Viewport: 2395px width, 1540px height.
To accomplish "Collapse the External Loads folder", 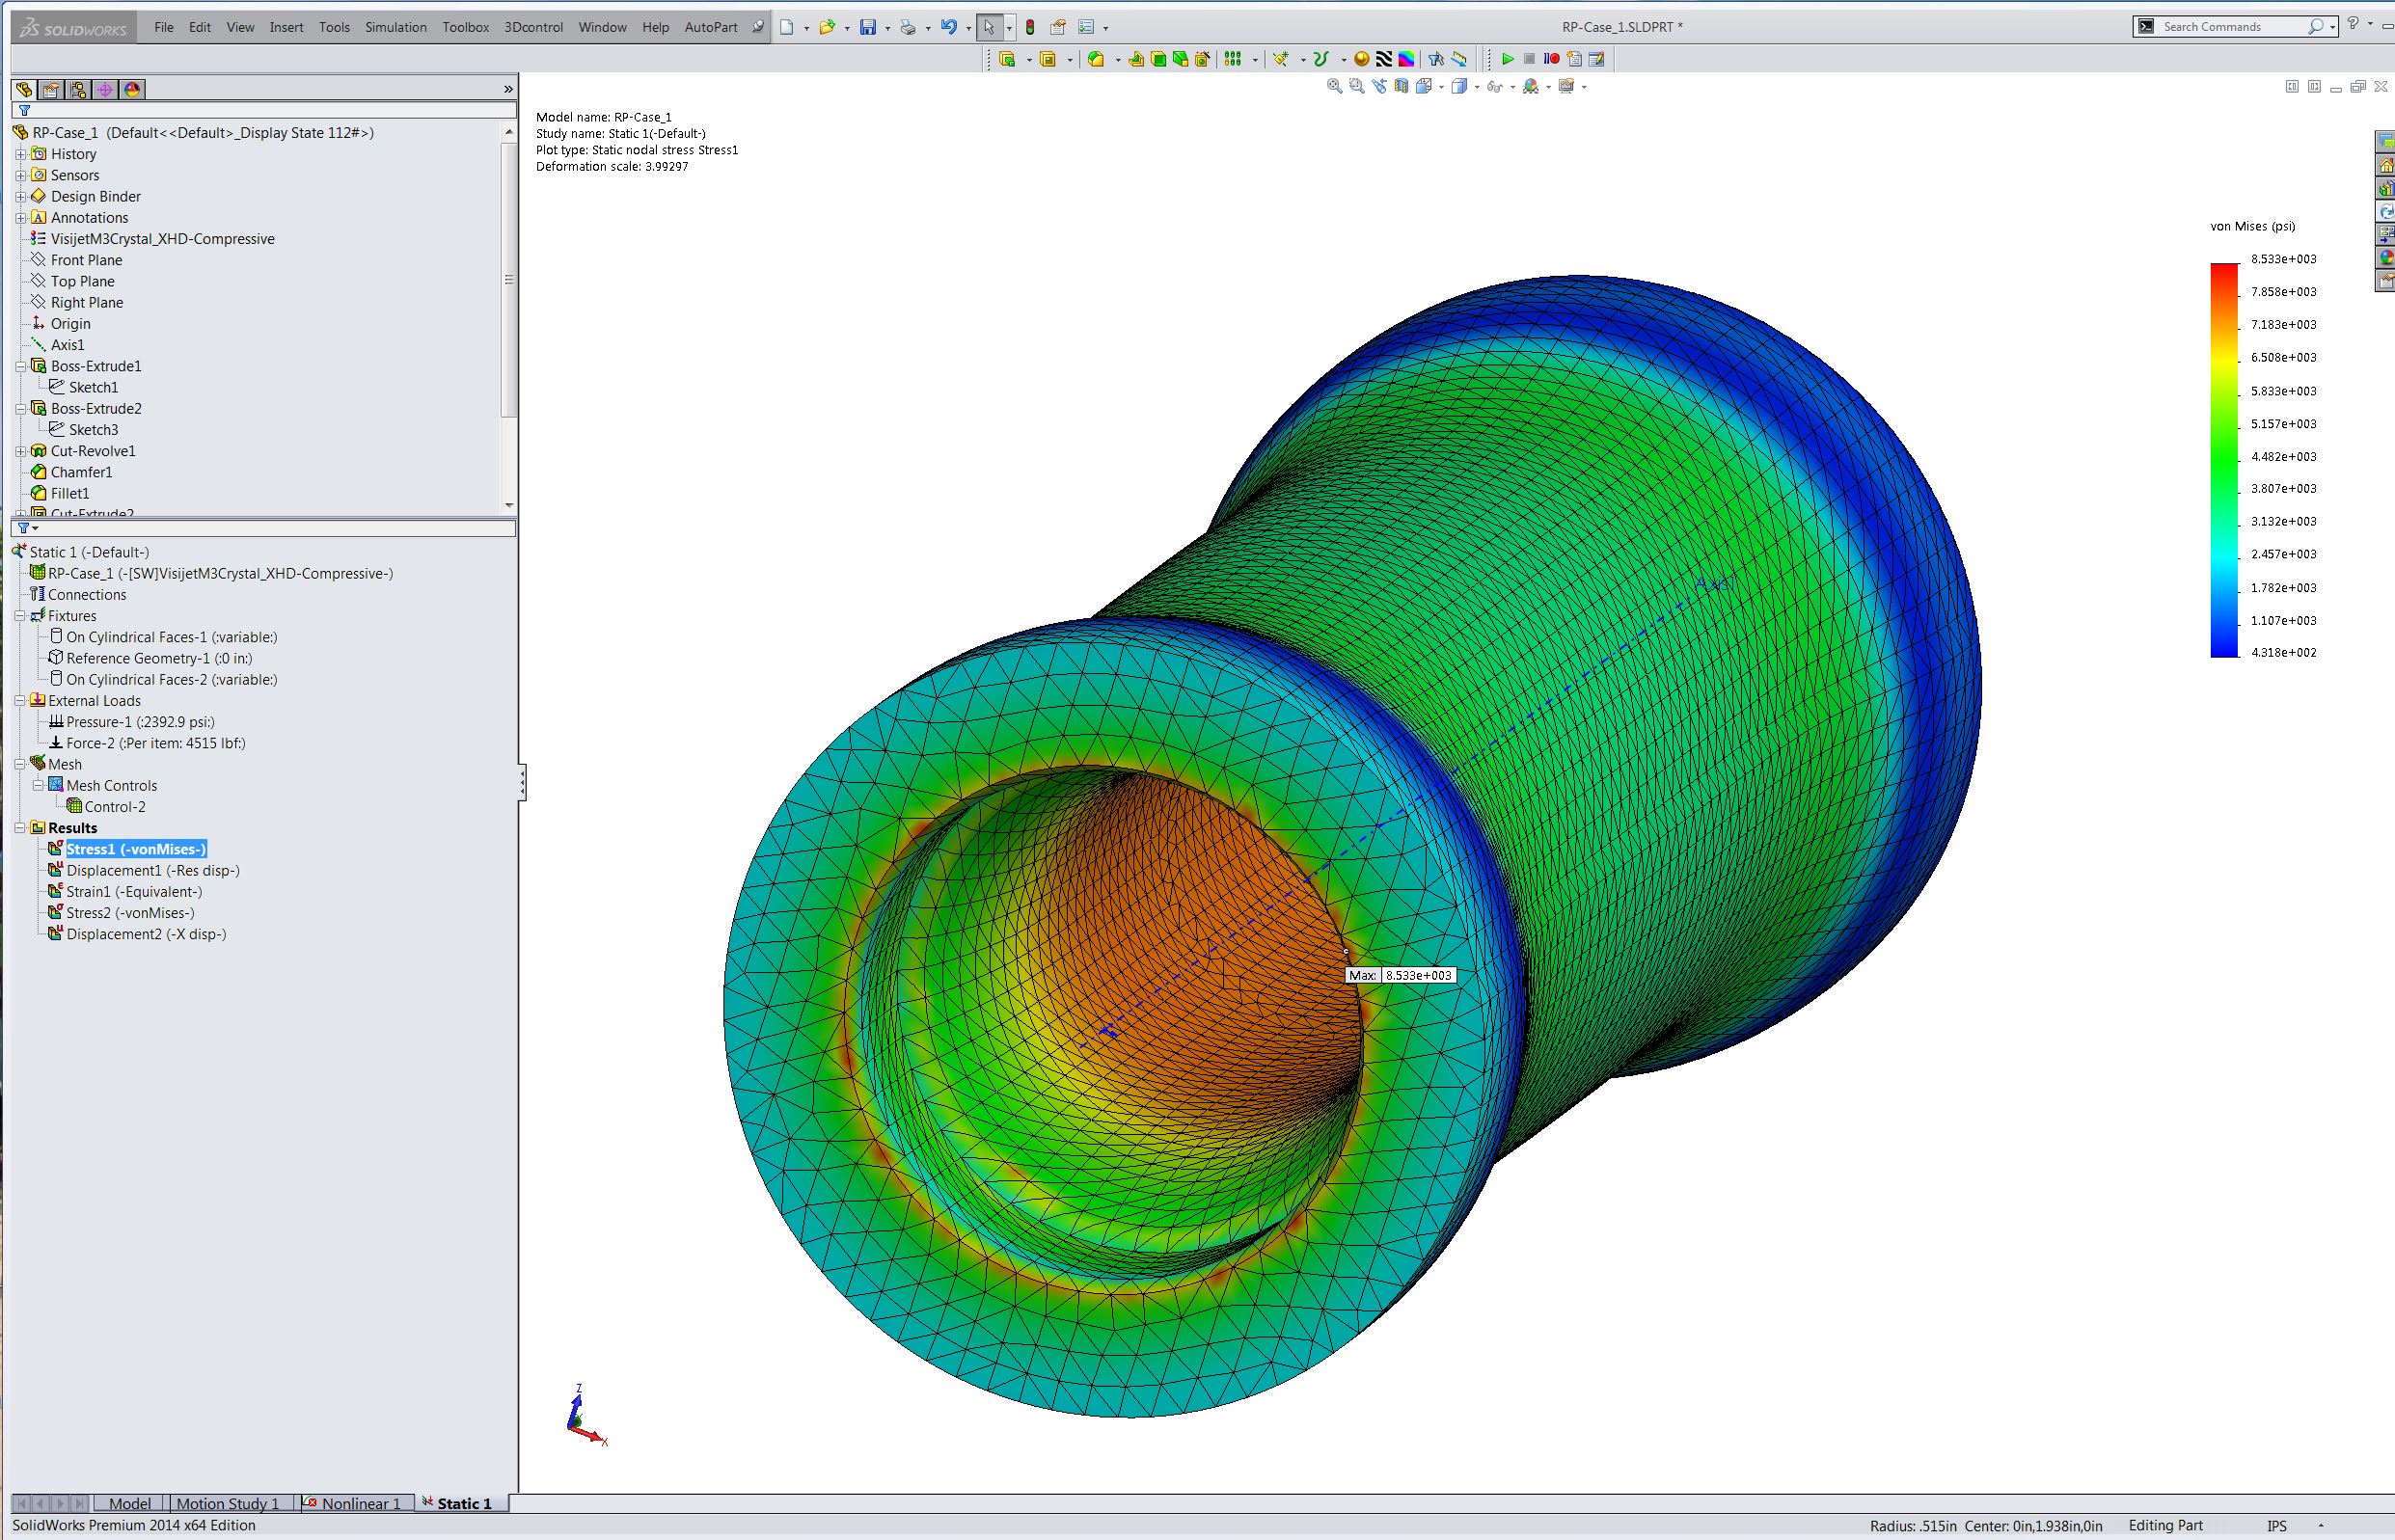I will tap(20, 701).
